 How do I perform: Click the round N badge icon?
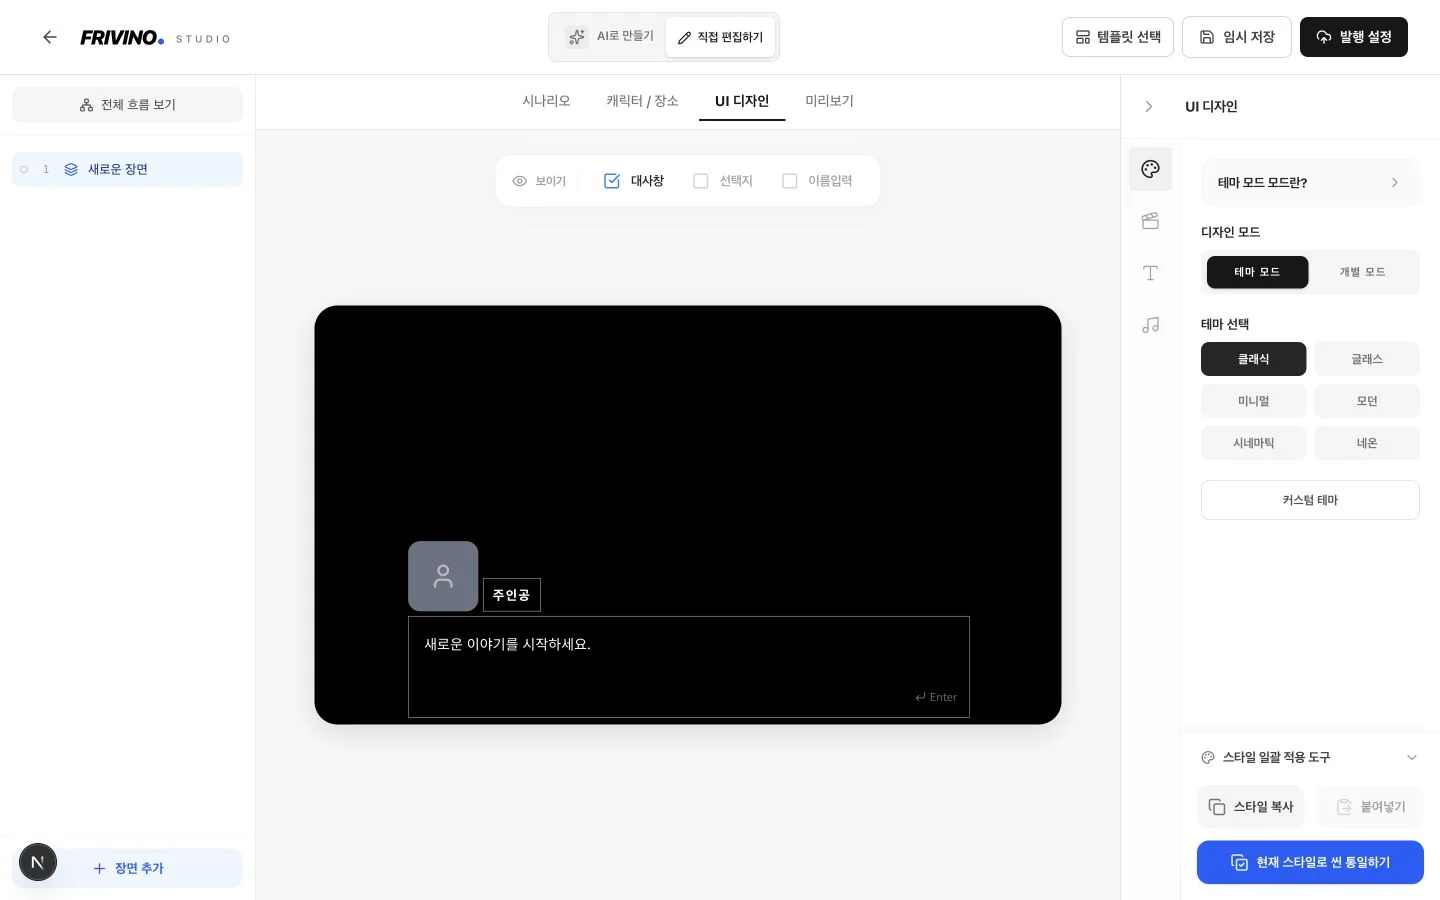click(x=38, y=862)
